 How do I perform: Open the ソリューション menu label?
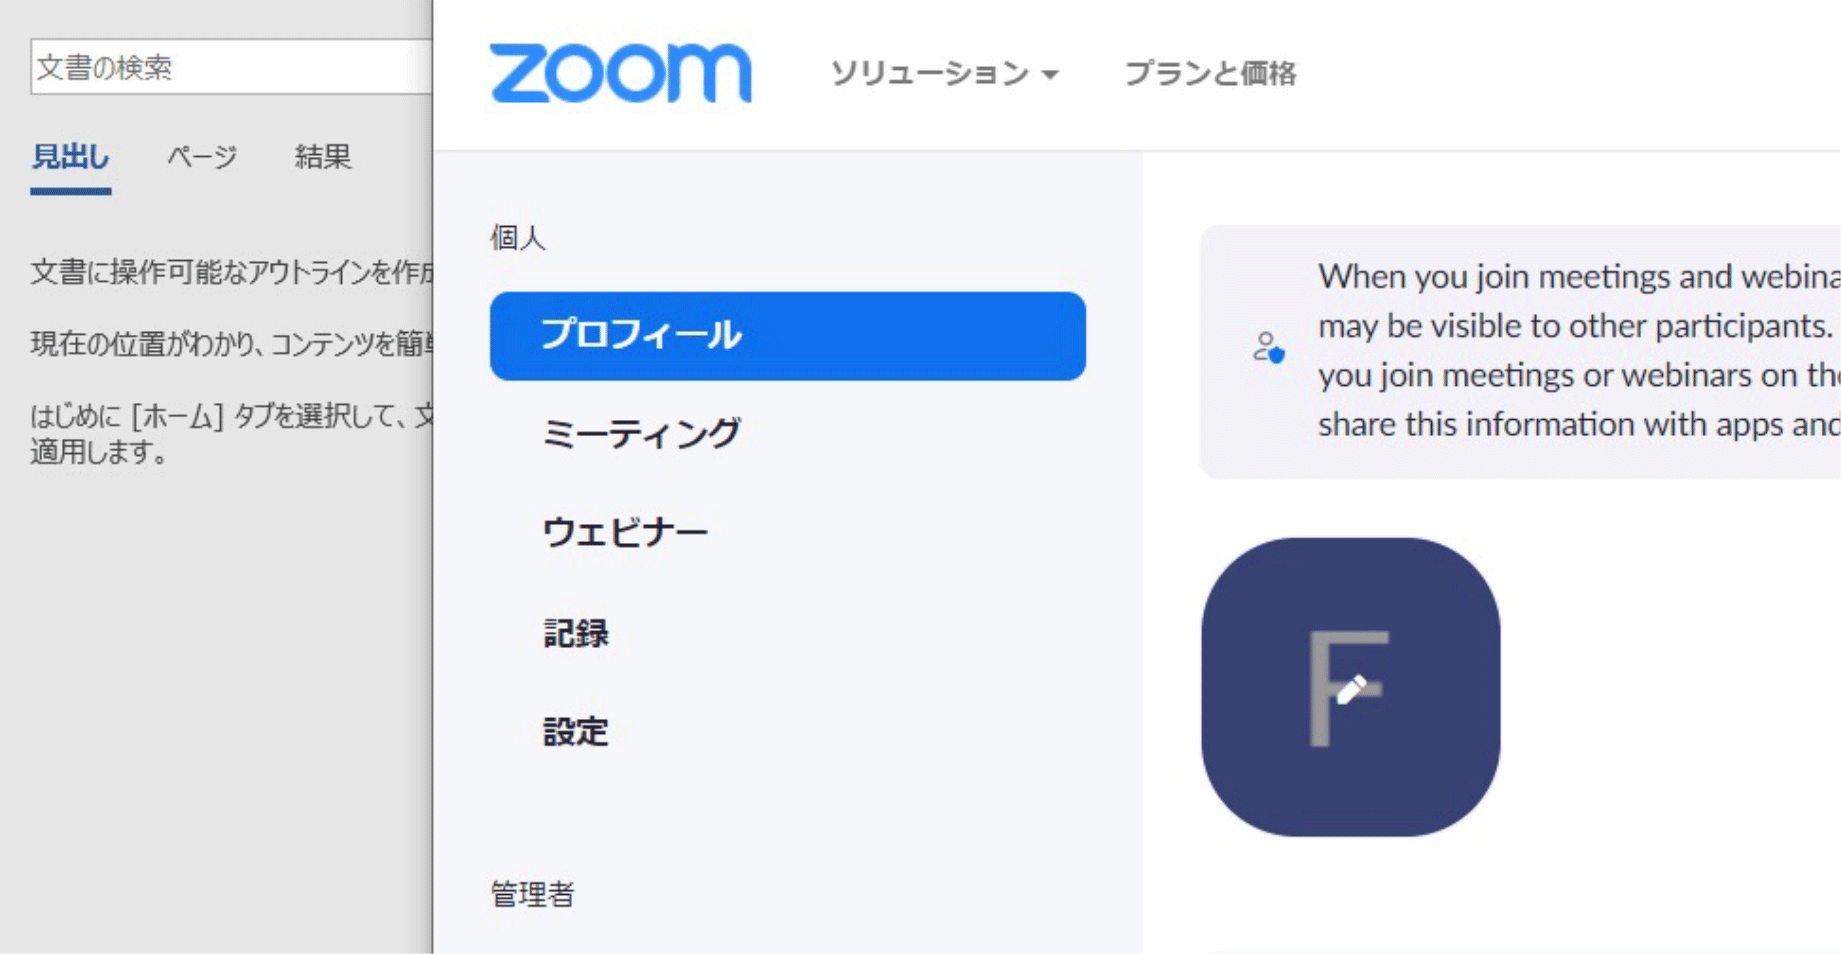(929, 73)
